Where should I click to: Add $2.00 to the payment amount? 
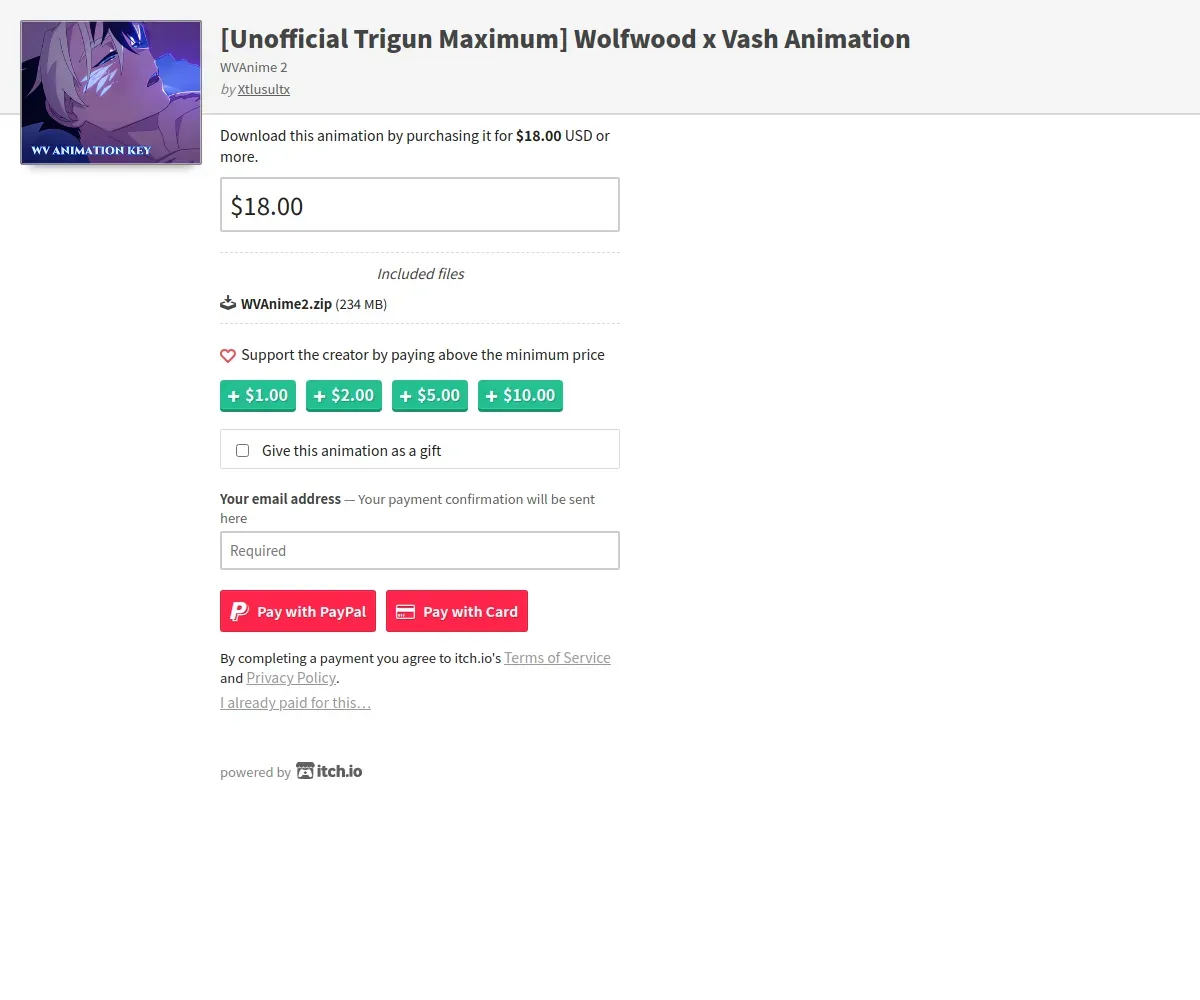(344, 395)
